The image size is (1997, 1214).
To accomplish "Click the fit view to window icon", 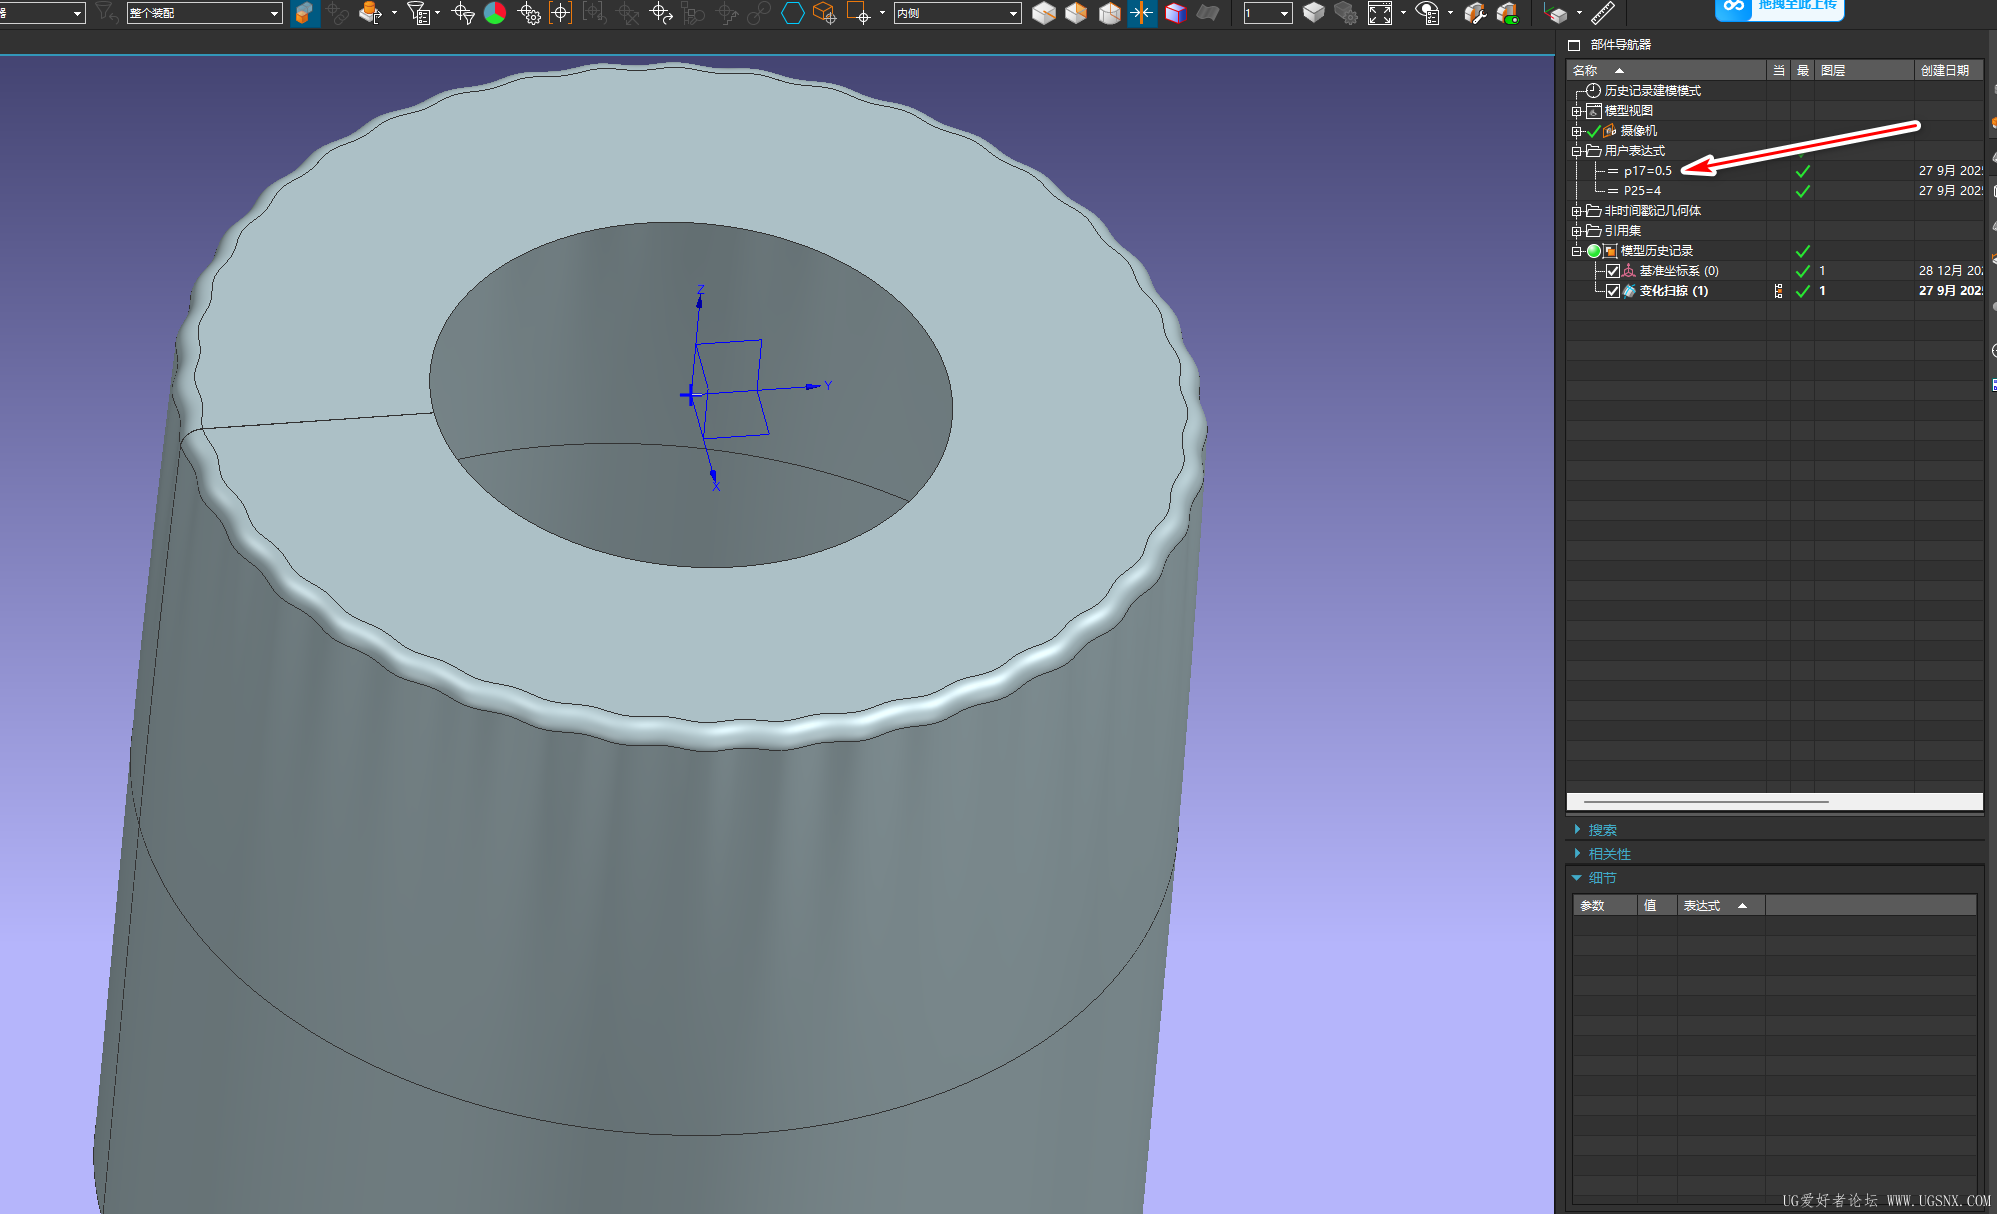I will (x=1380, y=13).
